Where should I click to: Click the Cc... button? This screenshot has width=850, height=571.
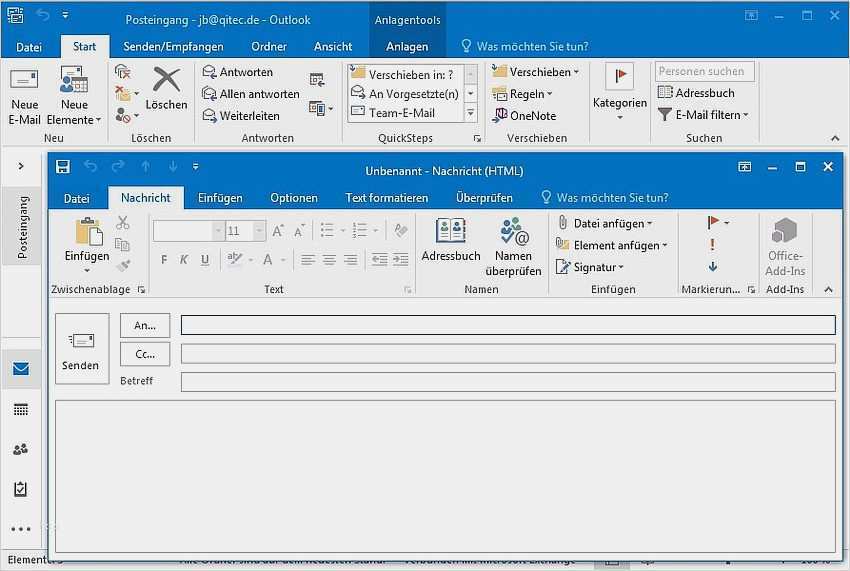pos(145,354)
